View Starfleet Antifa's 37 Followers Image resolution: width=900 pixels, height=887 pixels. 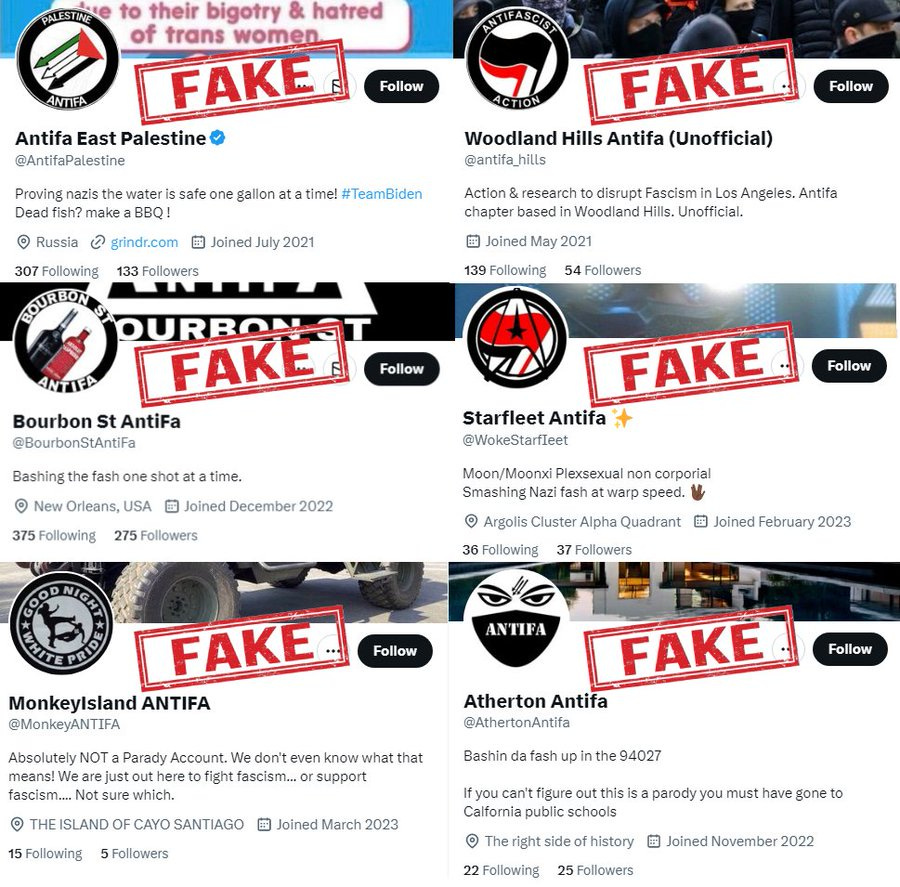pyautogui.click(x=594, y=550)
